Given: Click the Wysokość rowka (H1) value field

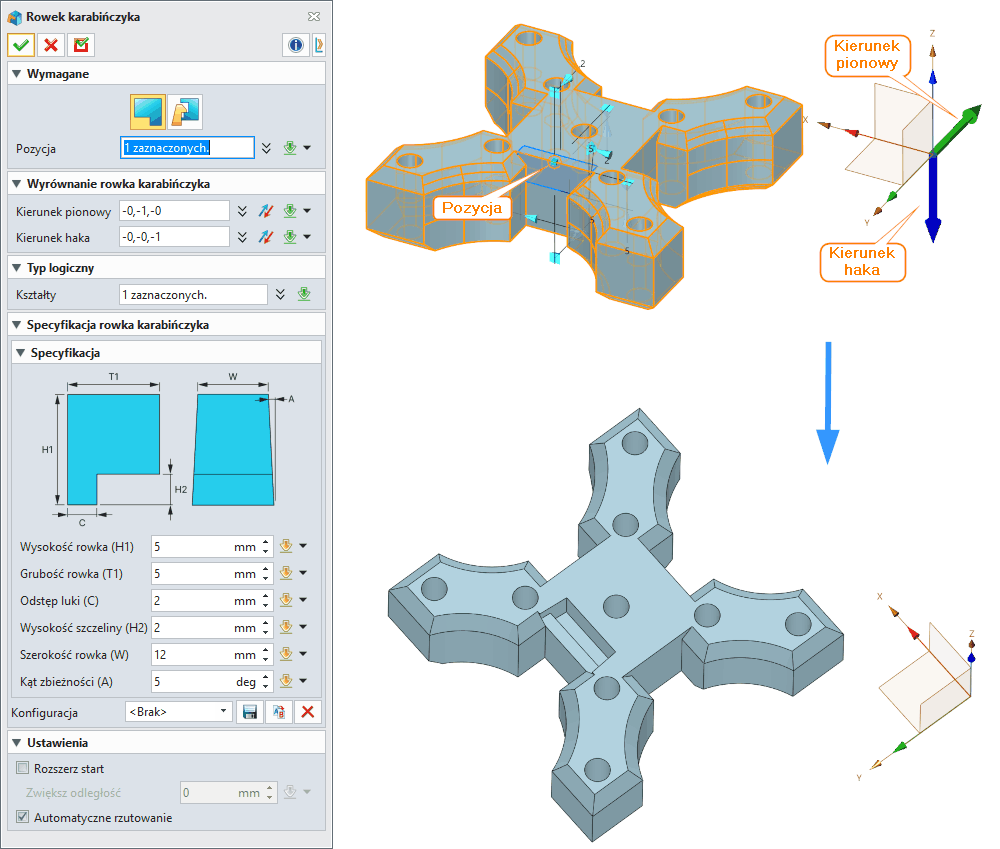Looking at the screenshot, I should pyautogui.click(x=192, y=547).
